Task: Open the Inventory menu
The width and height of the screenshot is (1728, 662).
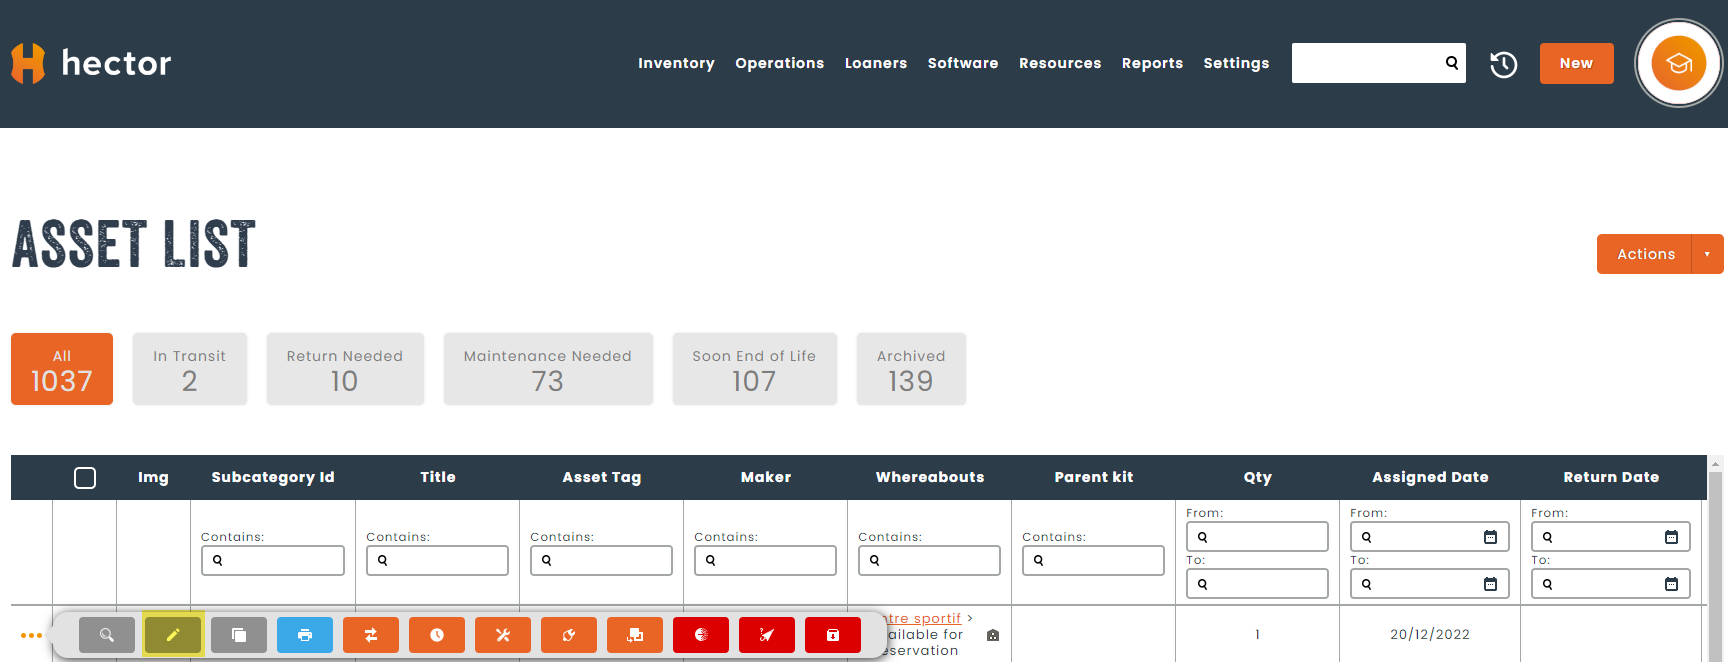Action: 676,63
